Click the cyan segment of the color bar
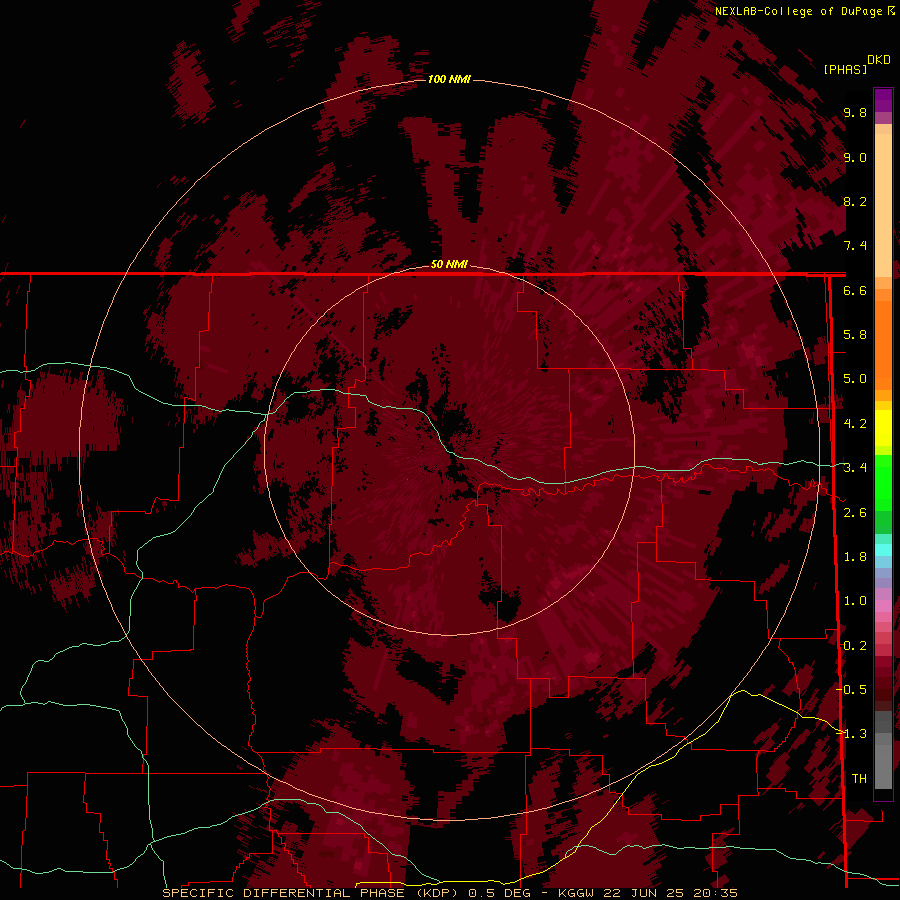 pos(883,550)
